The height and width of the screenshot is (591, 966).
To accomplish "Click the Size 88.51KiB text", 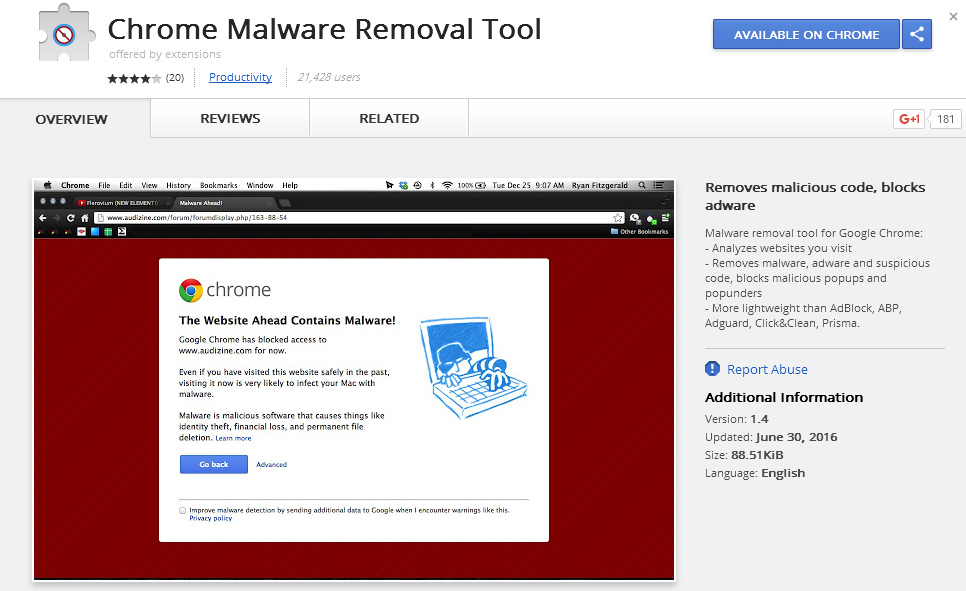I will (x=744, y=455).
